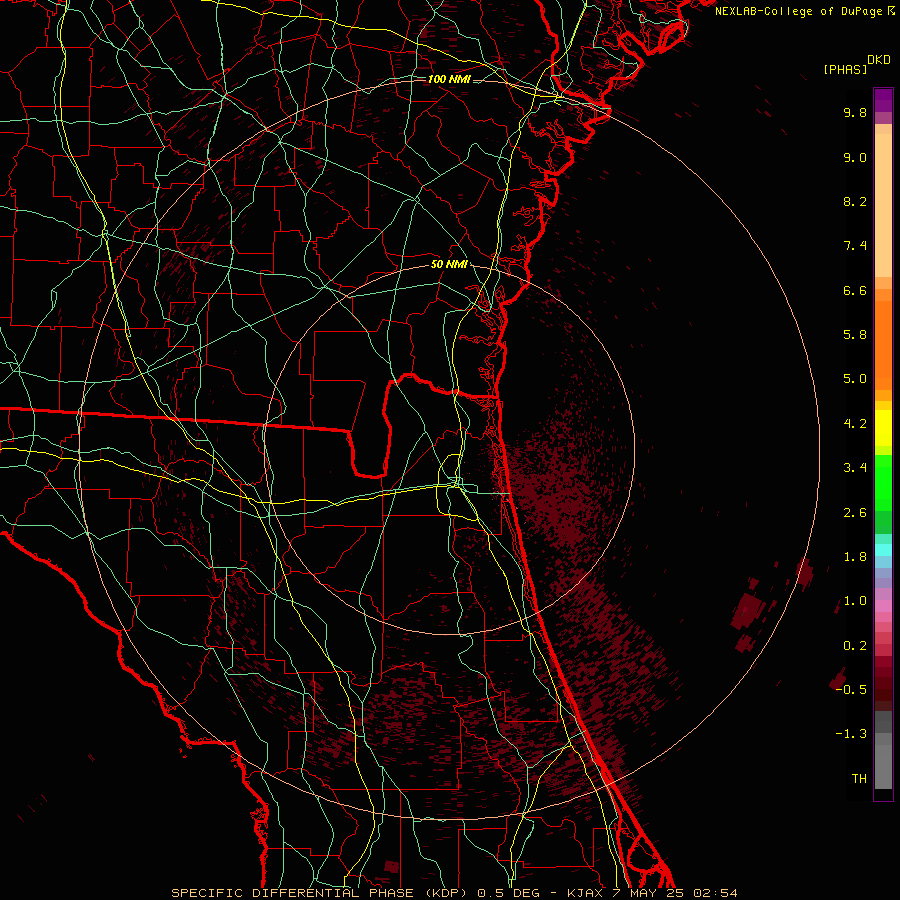Click the 1.0 scale label
Viewport: 900px width, 900px height.
pos(855,601)
